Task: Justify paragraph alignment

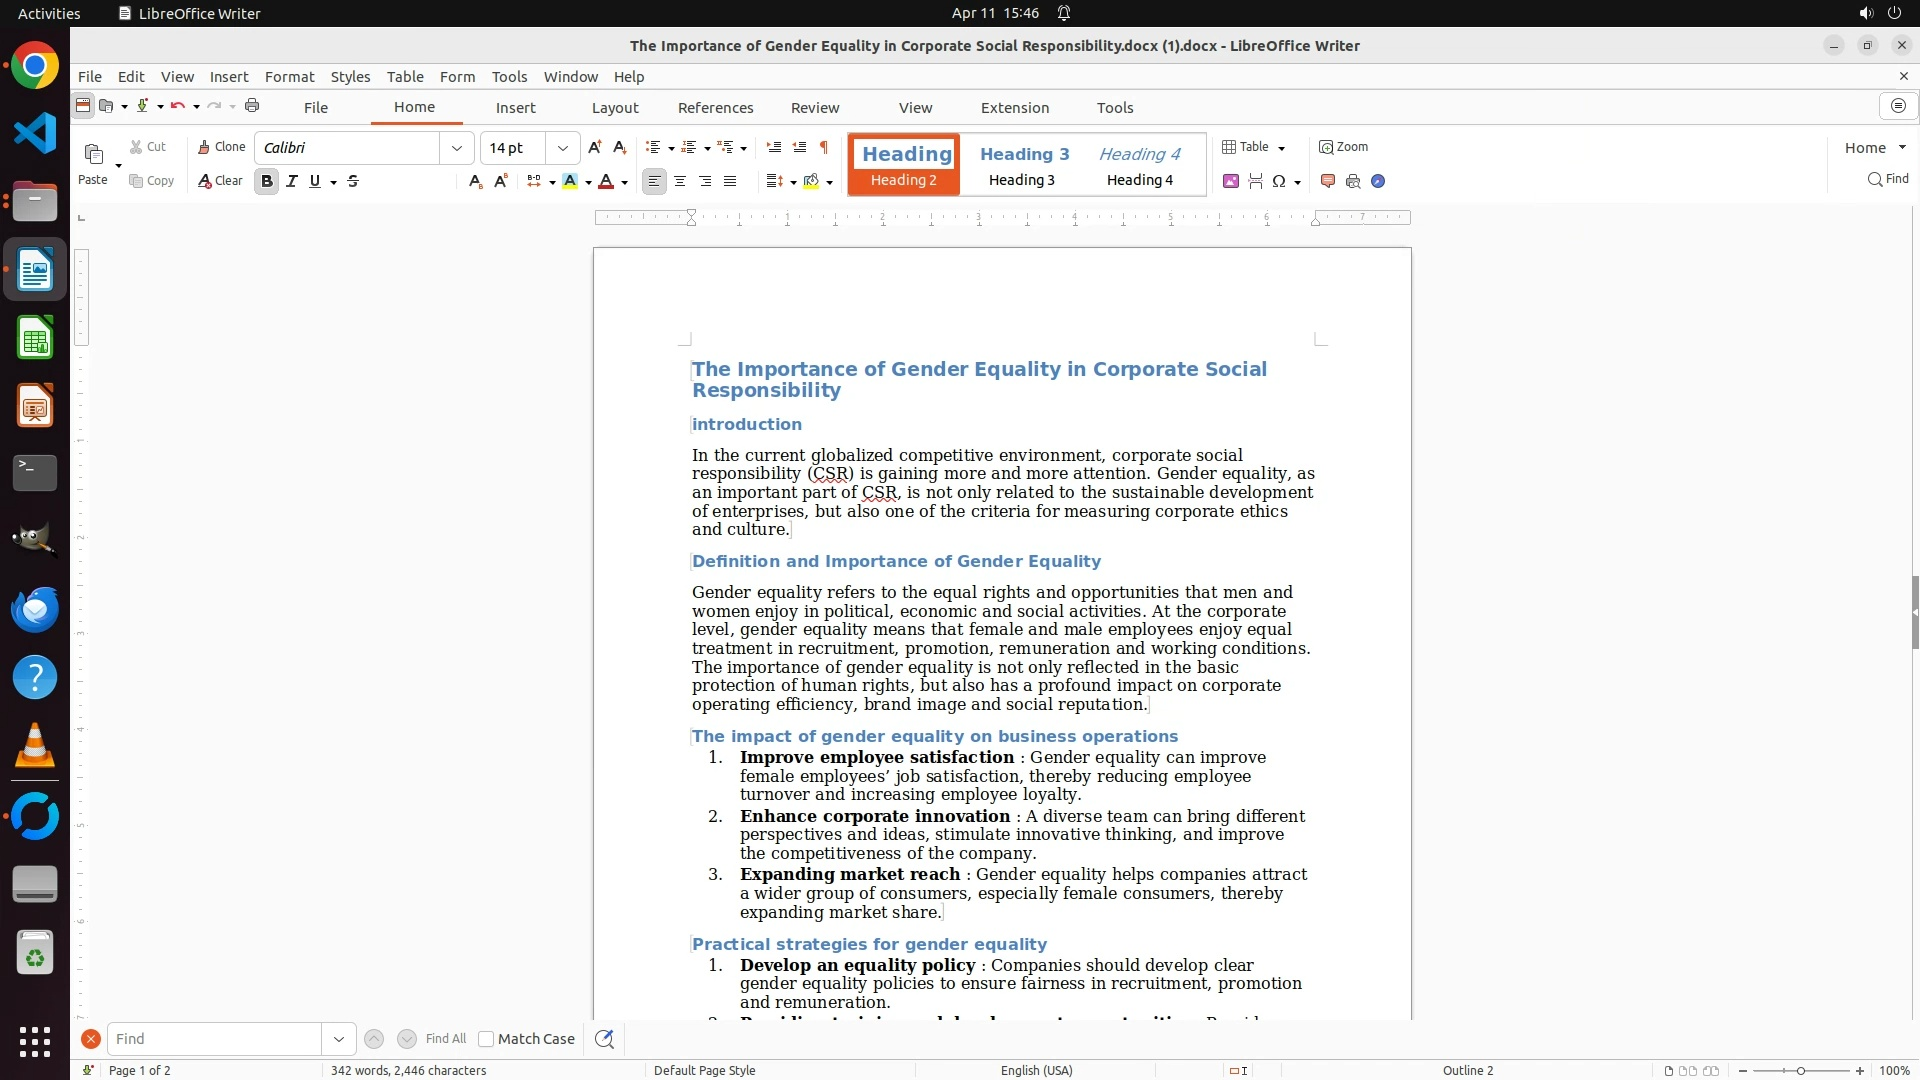Action: pyautogui.click(x=730, y=181)
